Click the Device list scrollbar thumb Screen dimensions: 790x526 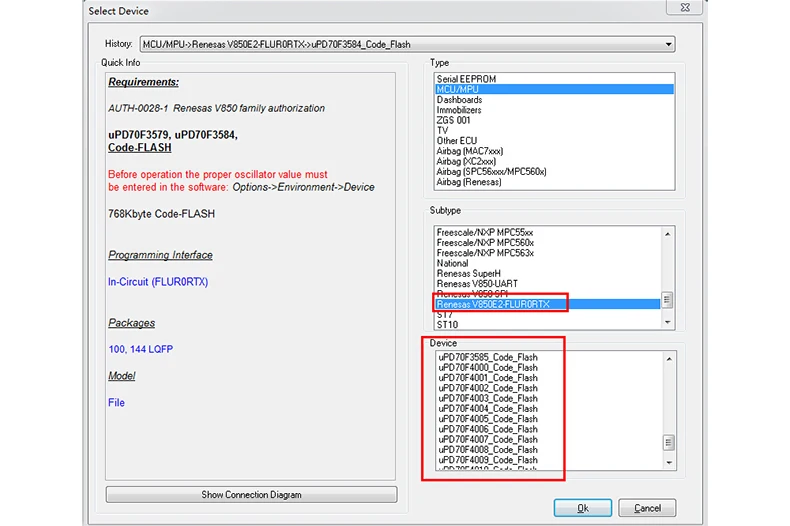[x=669, y=443]
